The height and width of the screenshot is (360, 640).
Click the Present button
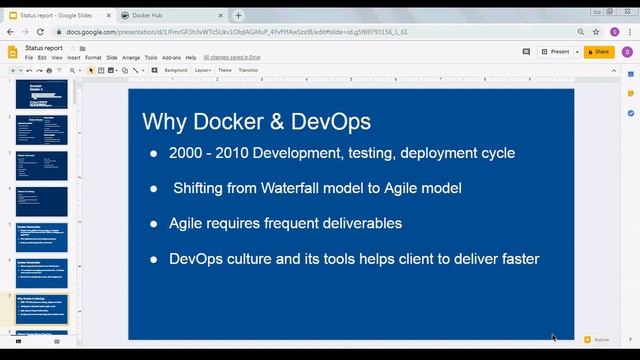[x=555, y=52]
